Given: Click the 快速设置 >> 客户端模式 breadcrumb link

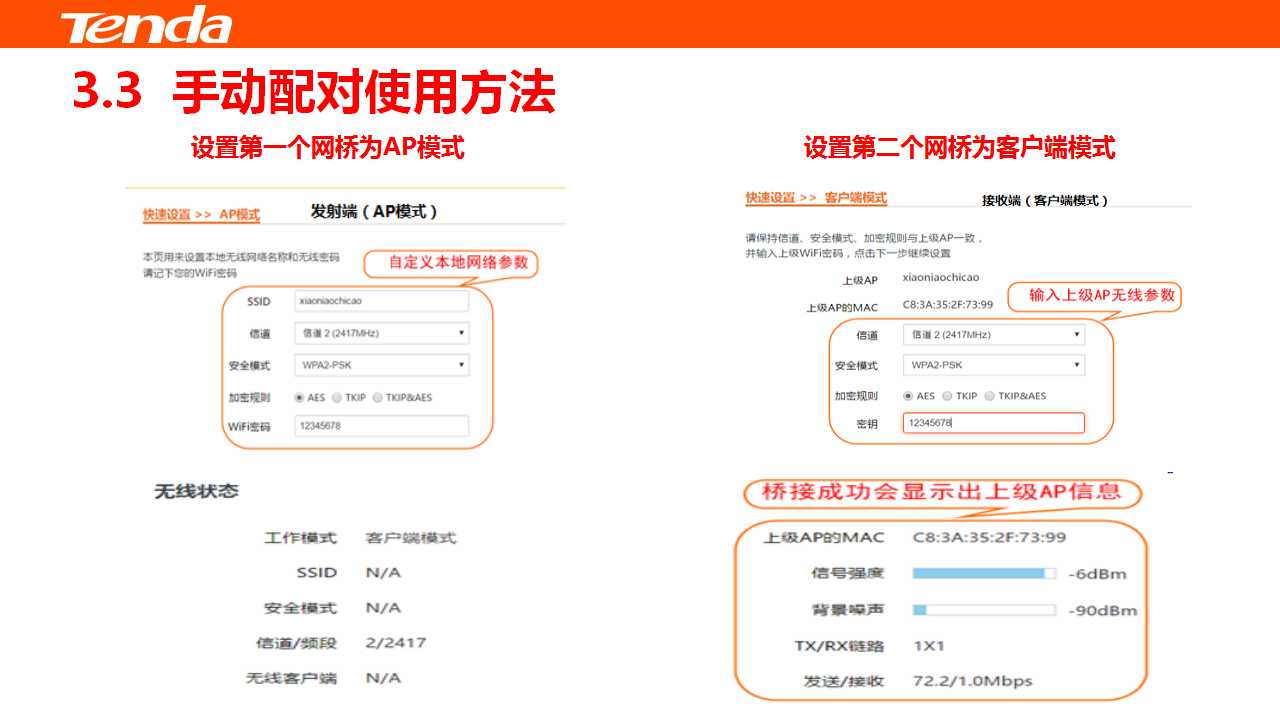Looking at the screenshot, I should tap(816, 198).
